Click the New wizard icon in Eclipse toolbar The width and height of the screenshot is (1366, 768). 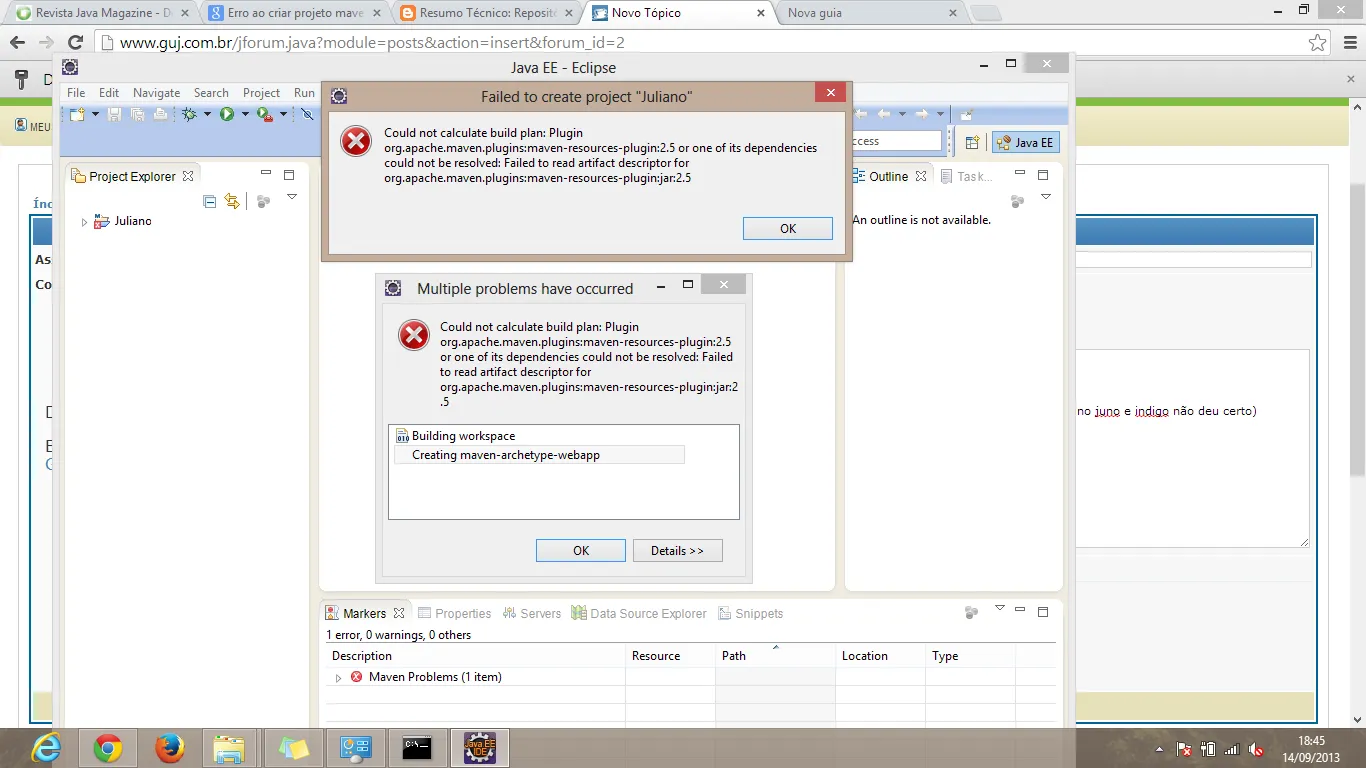[77, 115]
